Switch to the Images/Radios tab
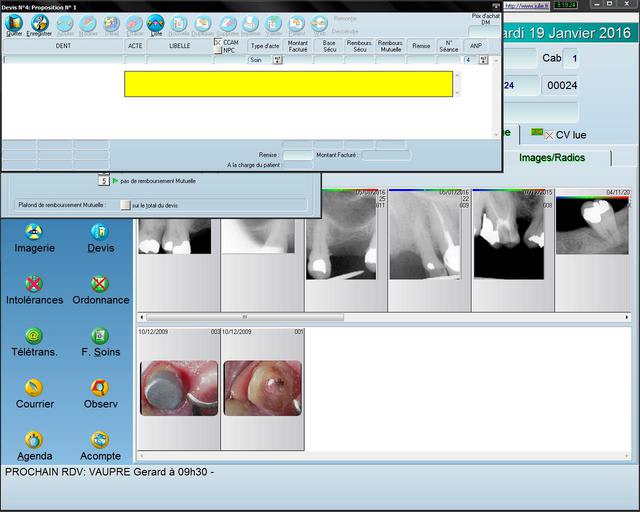 [x=551, y=158]
